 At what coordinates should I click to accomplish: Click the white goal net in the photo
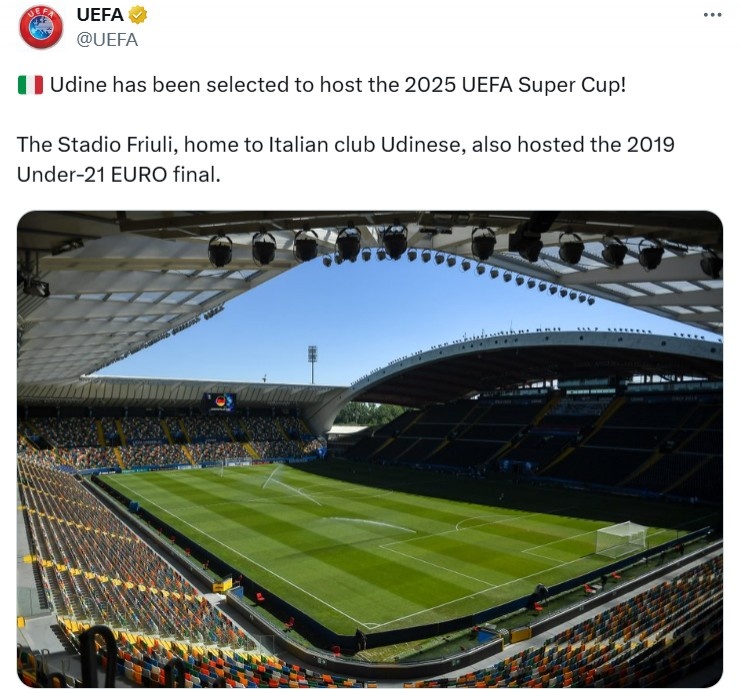tap(620, 540)
